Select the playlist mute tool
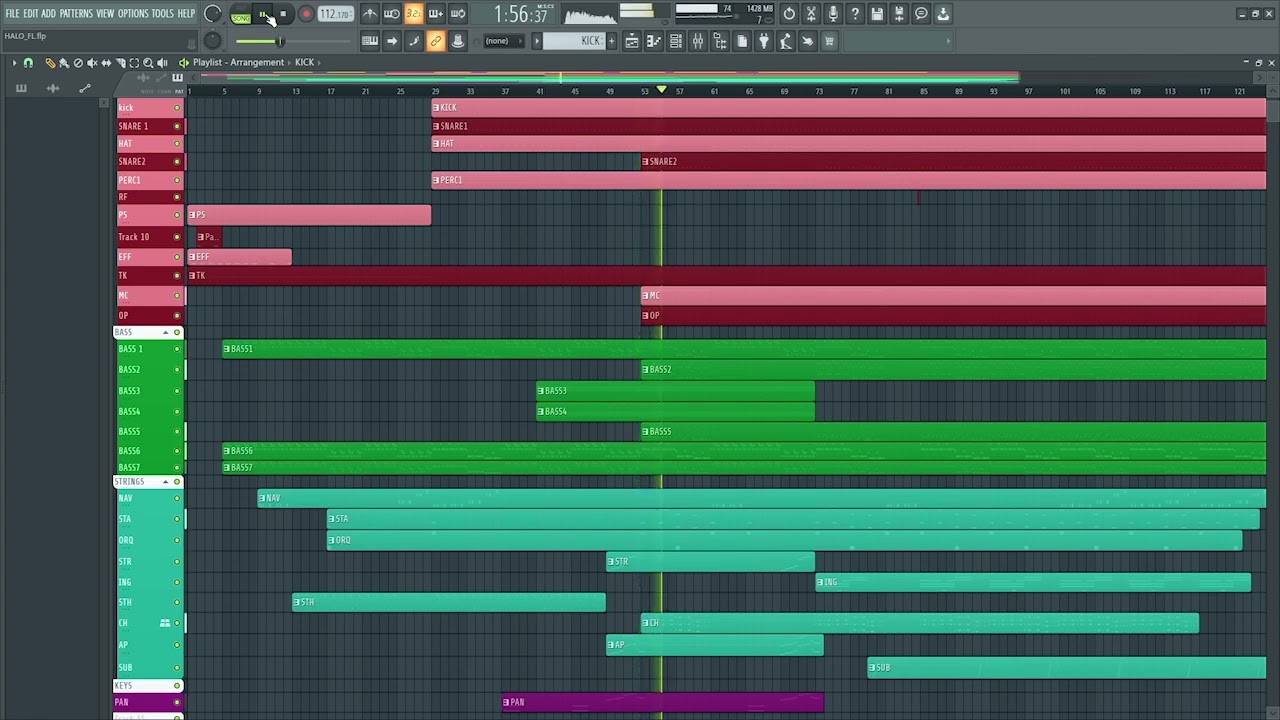Viewport: 1280px width, 720px height. [x=92, y=63]
